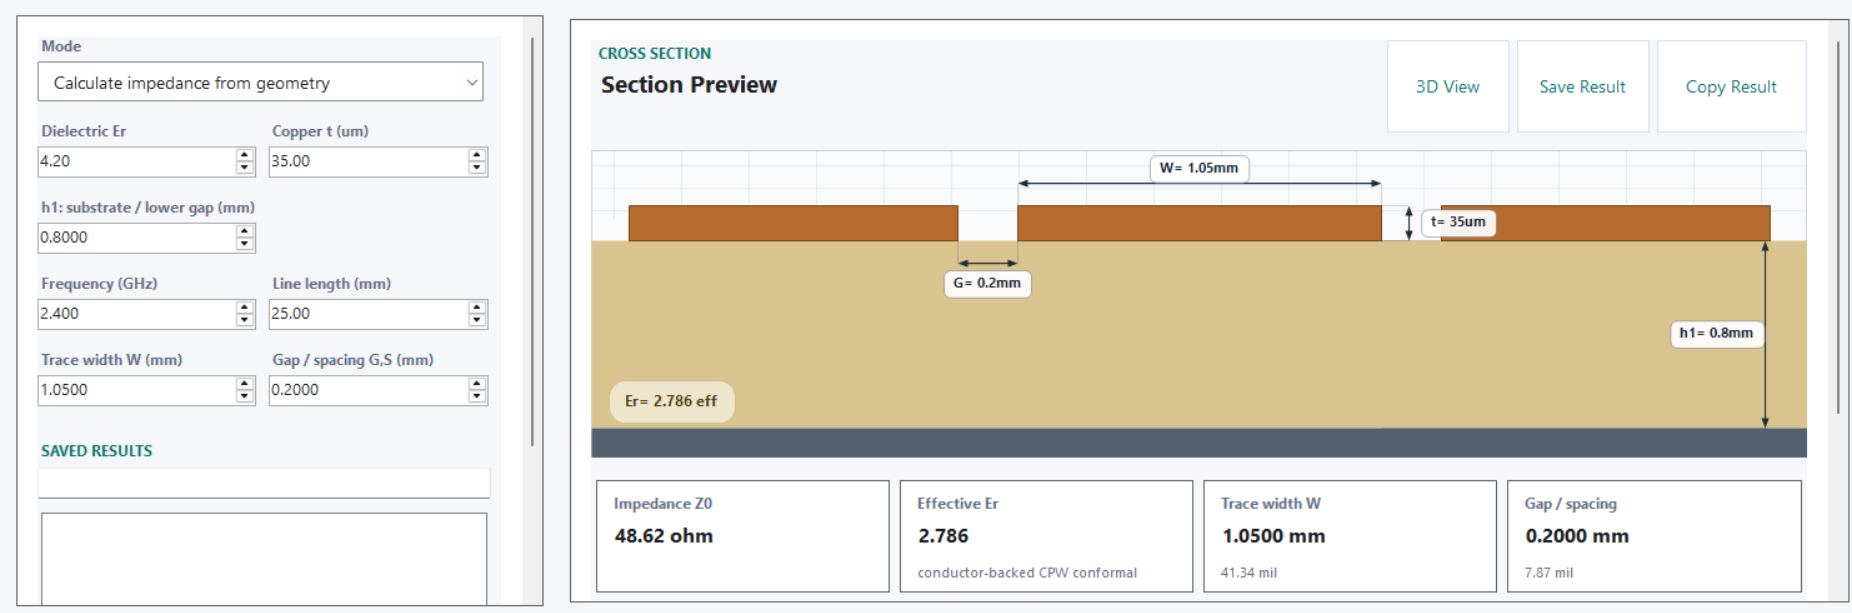Click the Copy Result button
The image size is (1852, 613).
pos(1732,86)
